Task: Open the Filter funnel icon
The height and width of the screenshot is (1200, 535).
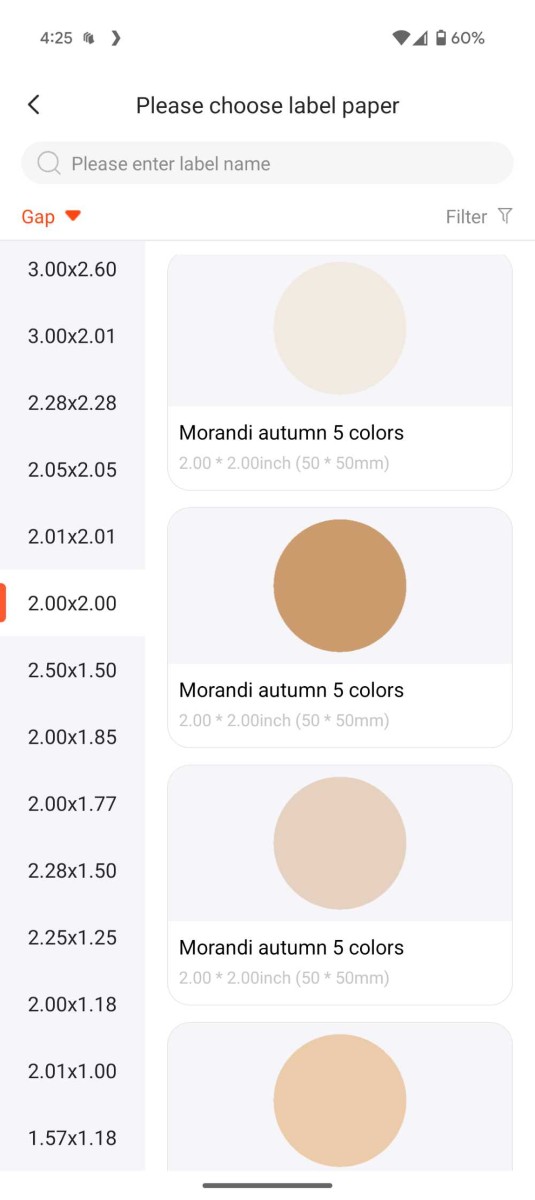Action: click(x=505, y=216)
